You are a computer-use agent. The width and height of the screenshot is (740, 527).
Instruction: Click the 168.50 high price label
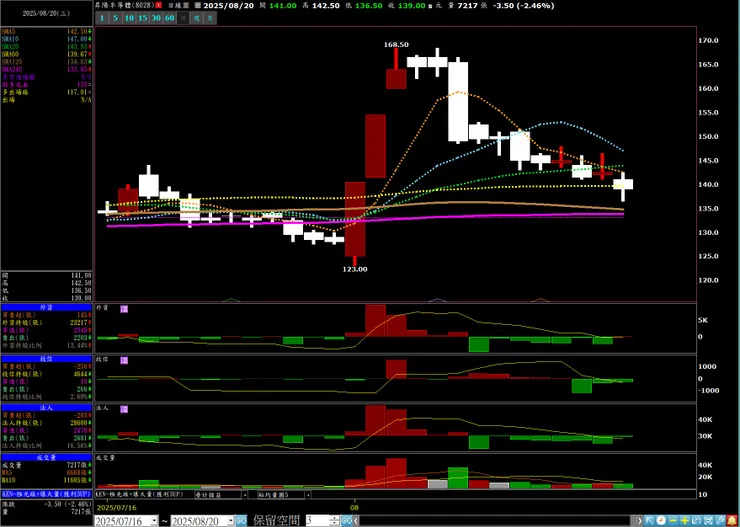point(396,44)
